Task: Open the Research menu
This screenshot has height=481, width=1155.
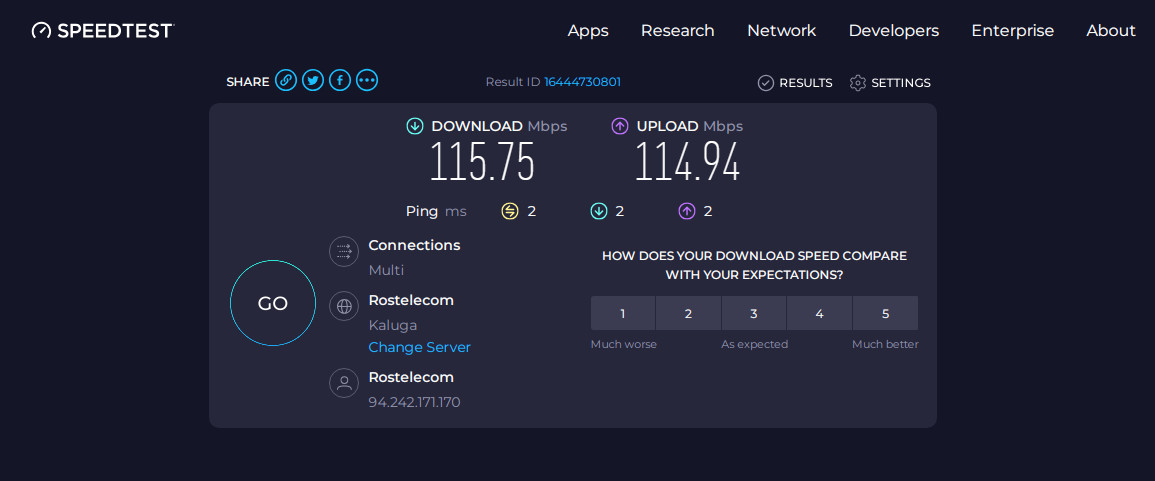Action: click(x=678, y=31)
